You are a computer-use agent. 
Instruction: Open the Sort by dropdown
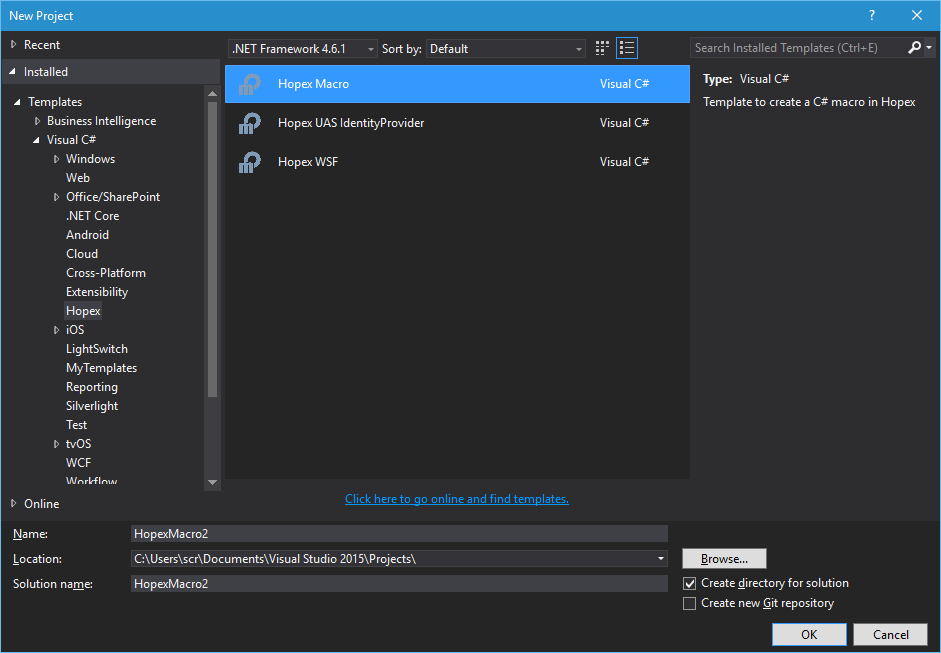tap(506, 49)
